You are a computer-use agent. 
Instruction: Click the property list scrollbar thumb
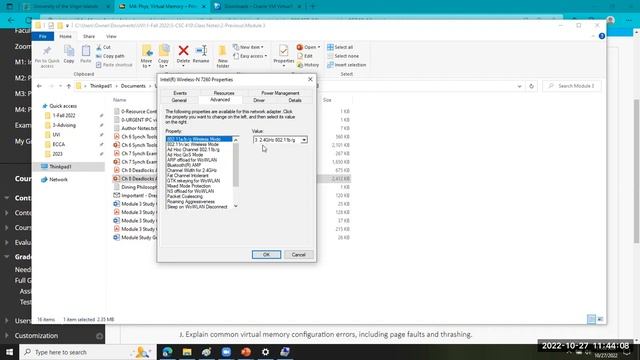click(236, 164)
